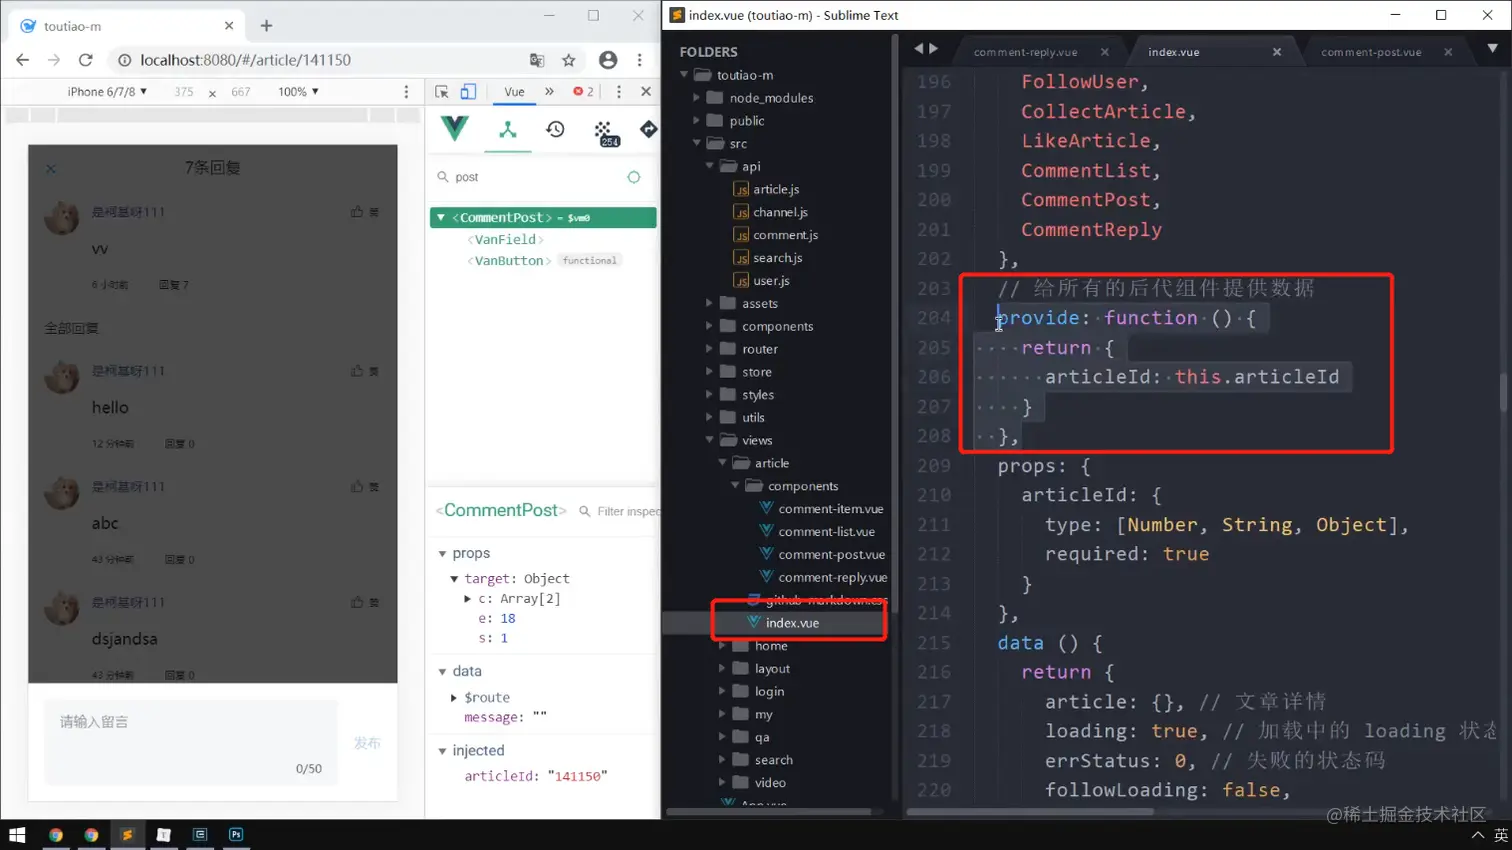
Task: Click Chrome back navigation arrow
Action: (x=22, y=60)
